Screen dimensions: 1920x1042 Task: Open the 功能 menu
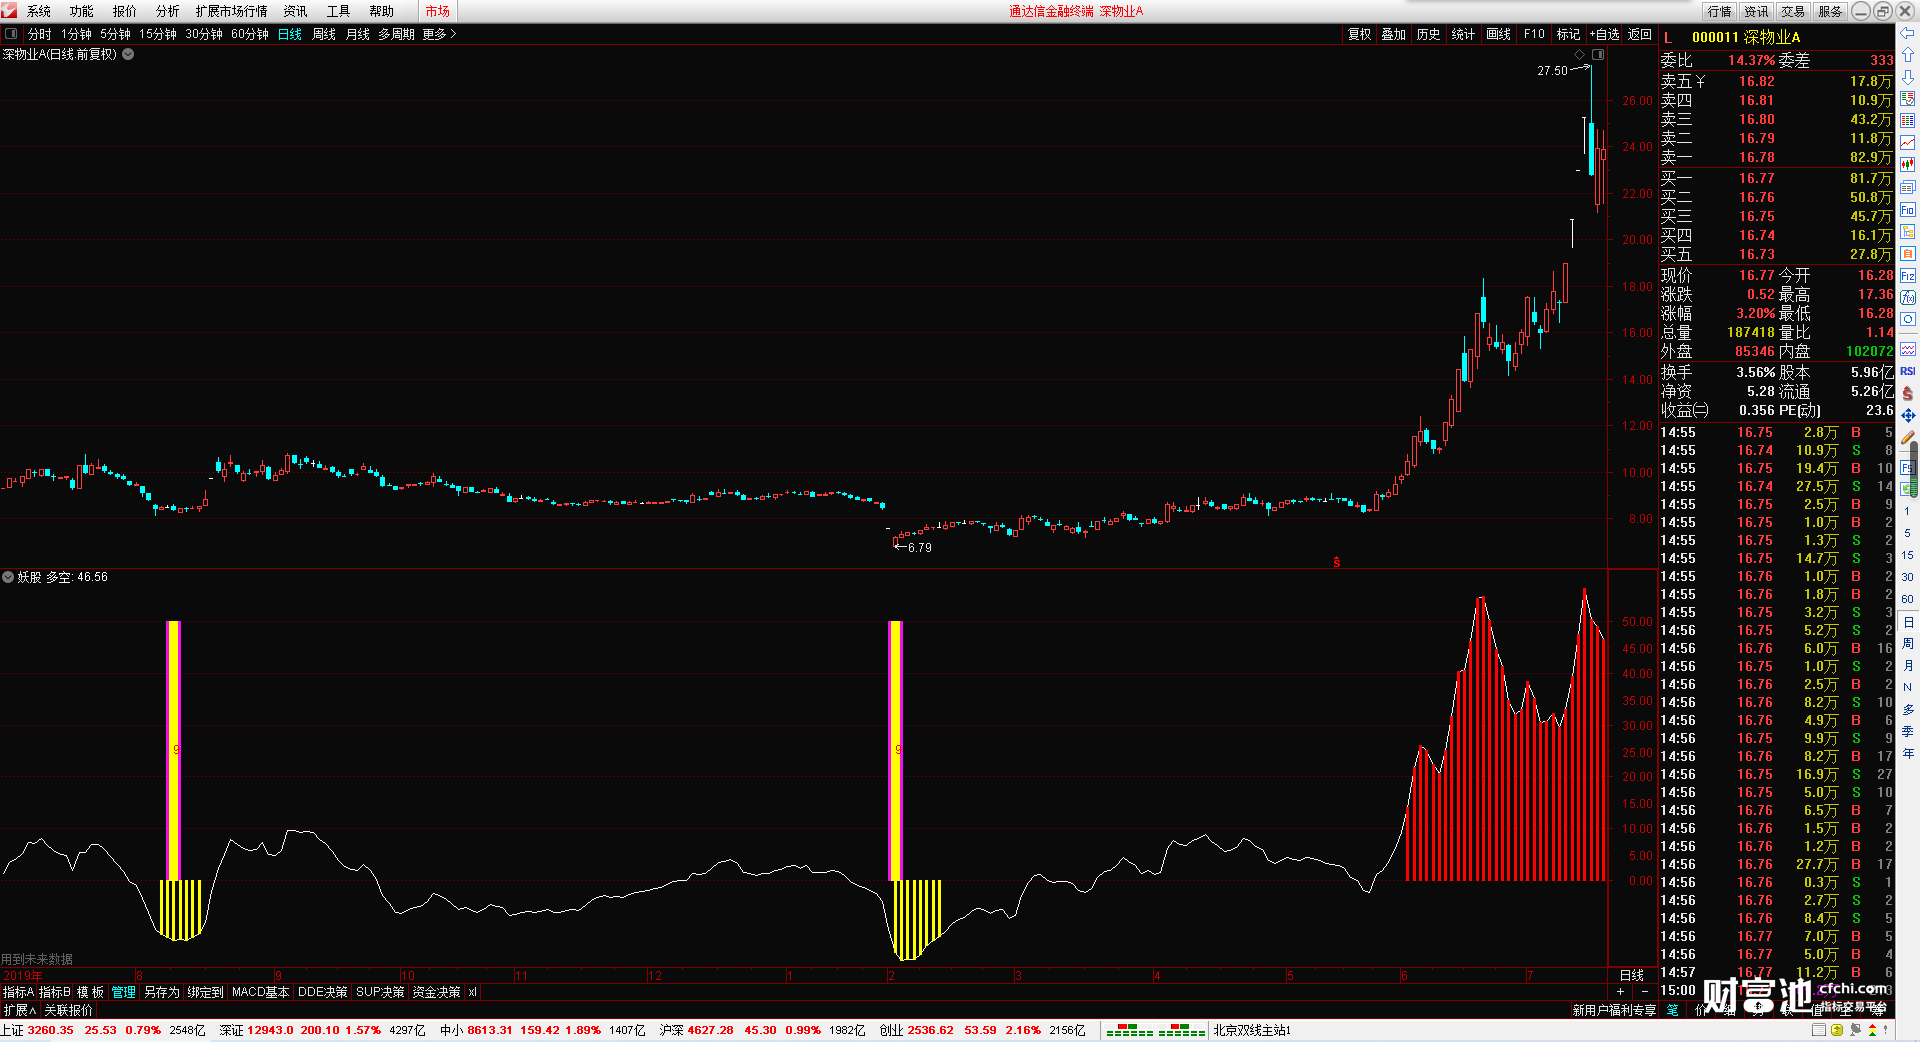pos(81,11)
